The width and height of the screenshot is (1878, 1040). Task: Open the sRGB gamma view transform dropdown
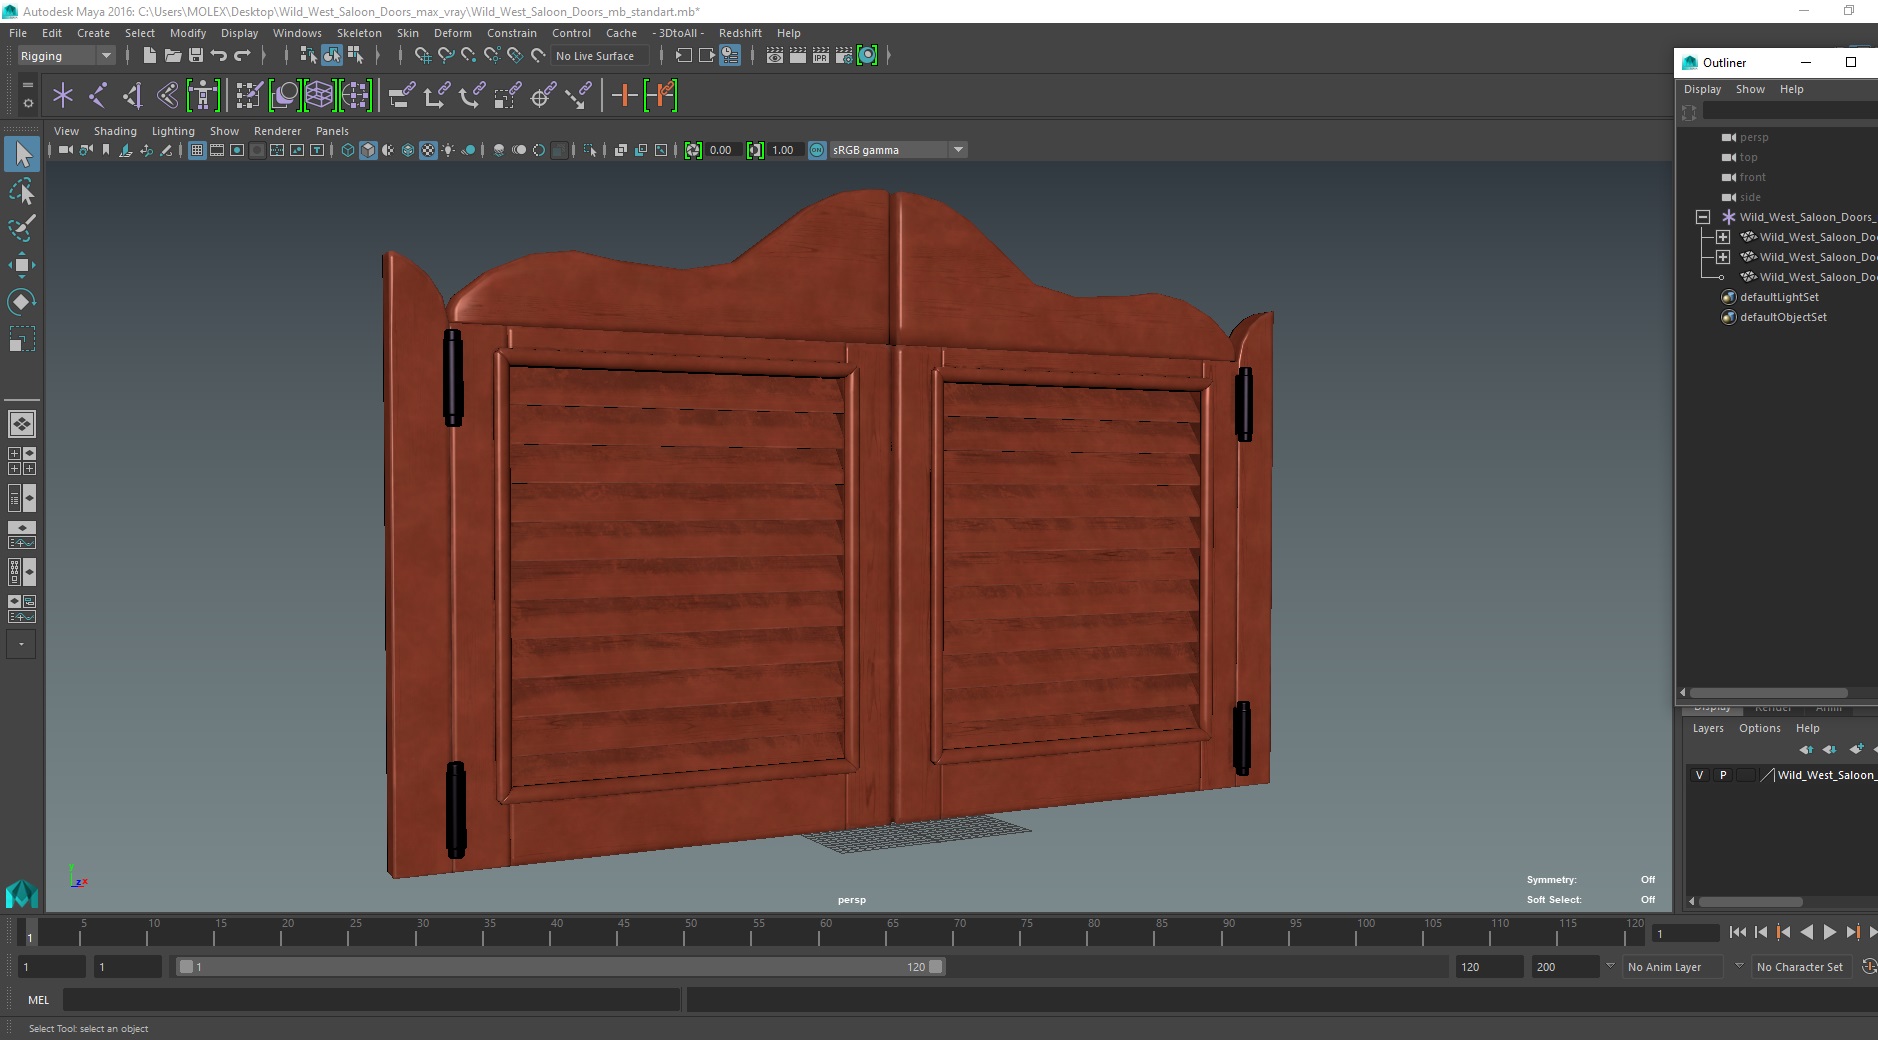coord(898,150)
